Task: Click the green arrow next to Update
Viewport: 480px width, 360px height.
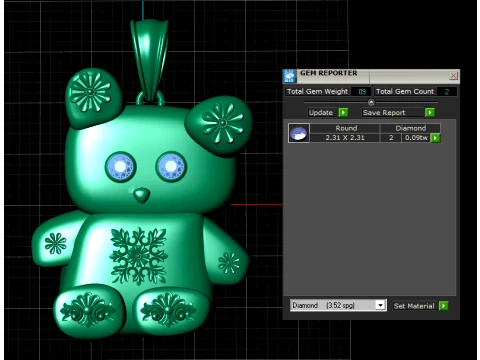Action: coord(343,113)
